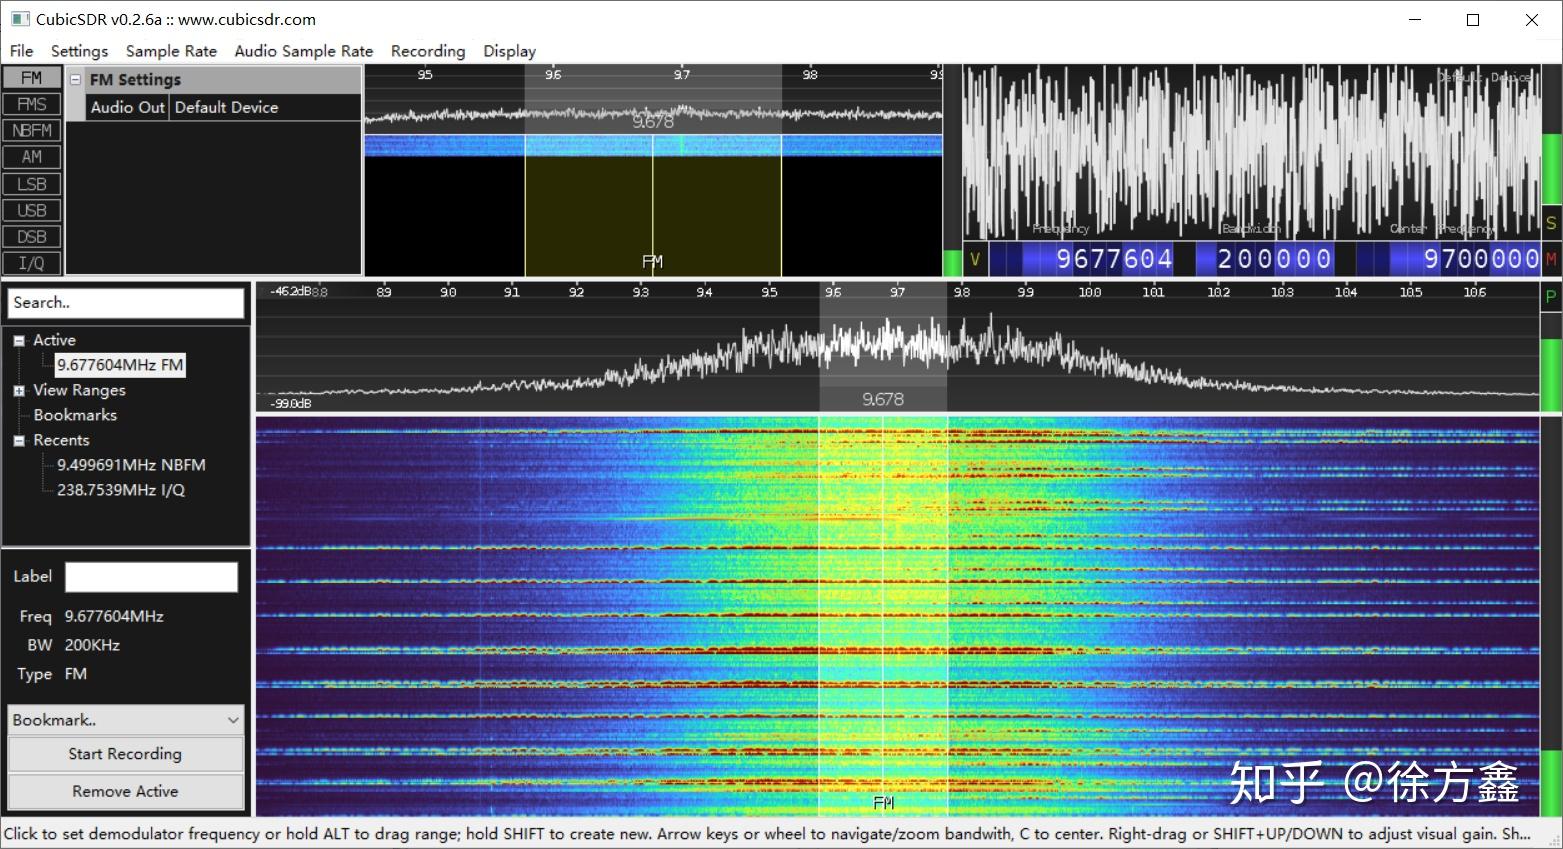
Task: Expand the View Ranges tree node
Action: tap(19, 390)
